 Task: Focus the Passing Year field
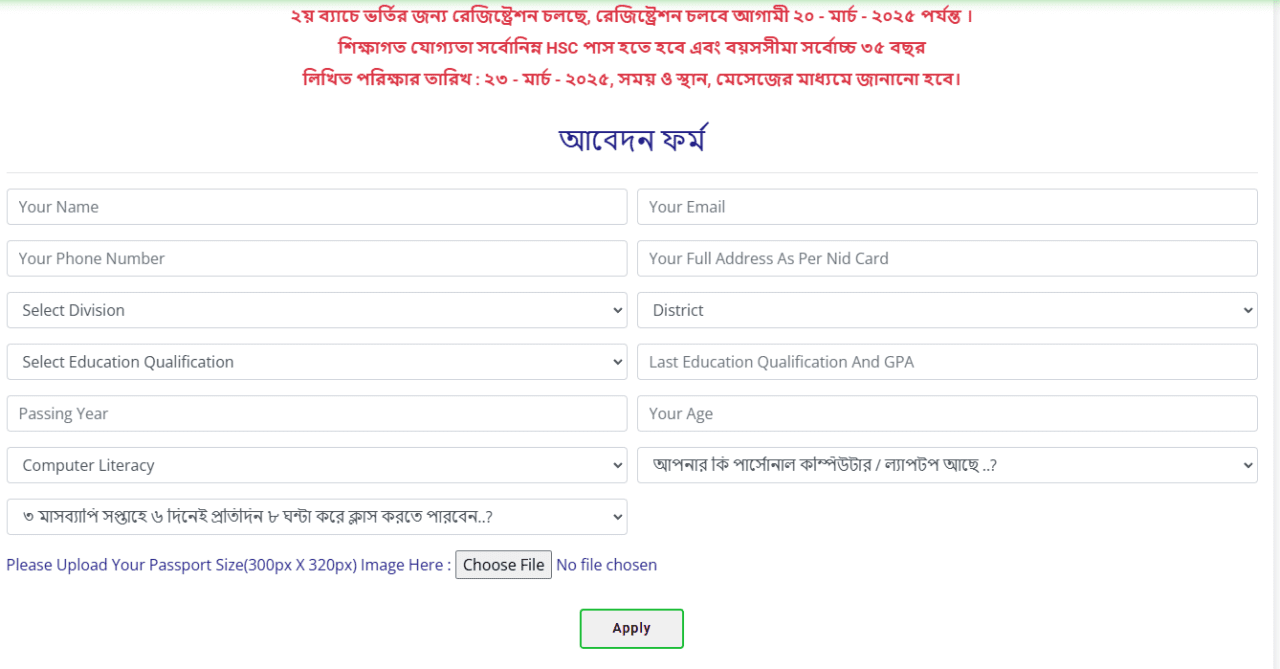(x=317, y=414)
